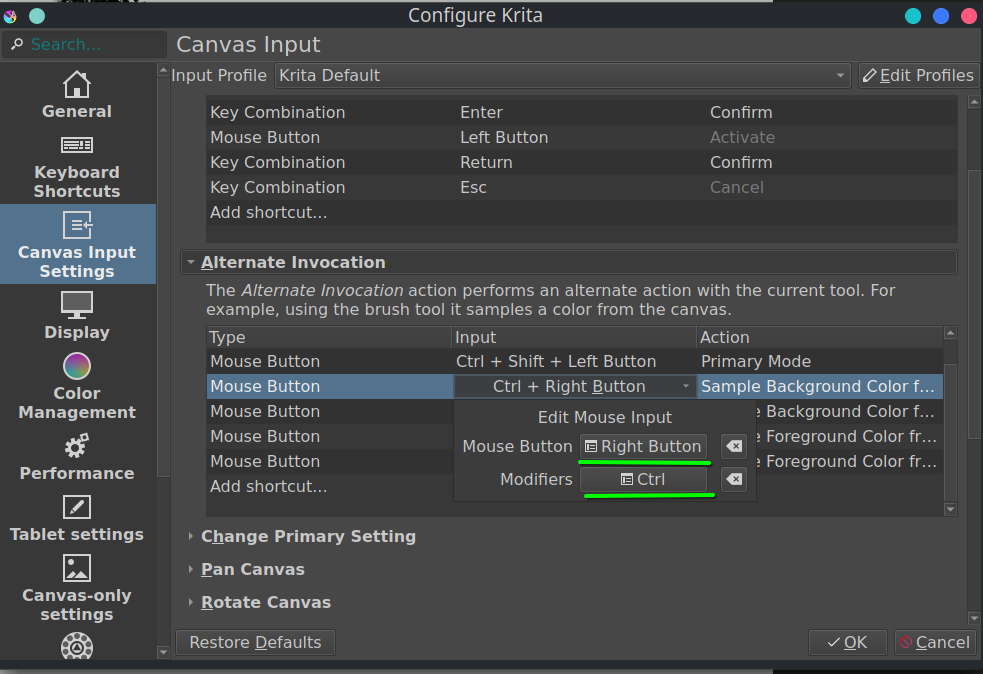Viewport: 983px width, 674px height.
Task: Clear the Right Button mouse input
Action: (x=733, y=447)
